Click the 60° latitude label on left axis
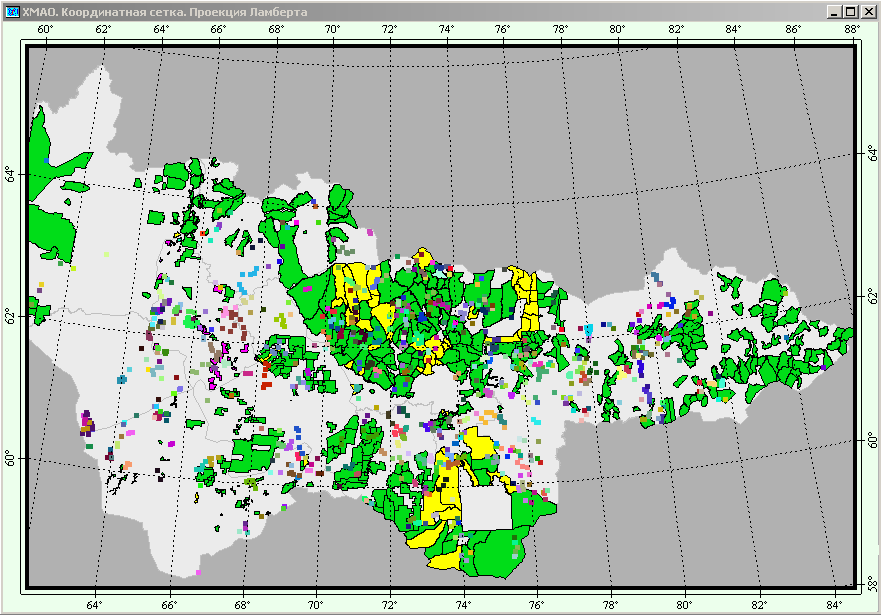 10,459
